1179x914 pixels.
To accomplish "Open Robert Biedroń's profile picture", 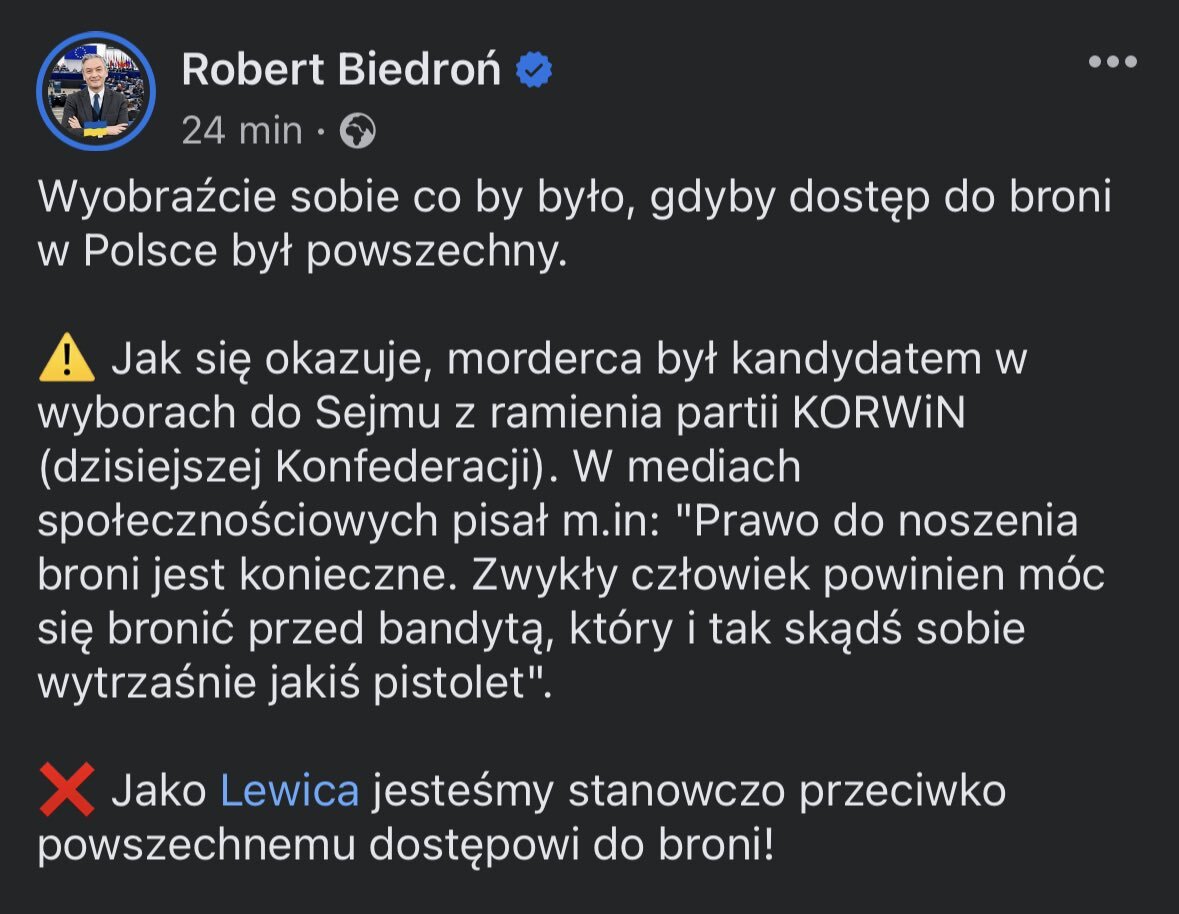I will (96, 92).
